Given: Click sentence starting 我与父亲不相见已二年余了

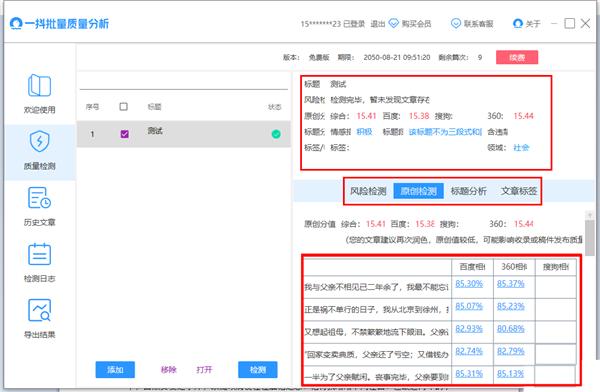Looking at the screenshot, I should pos(377,287).
